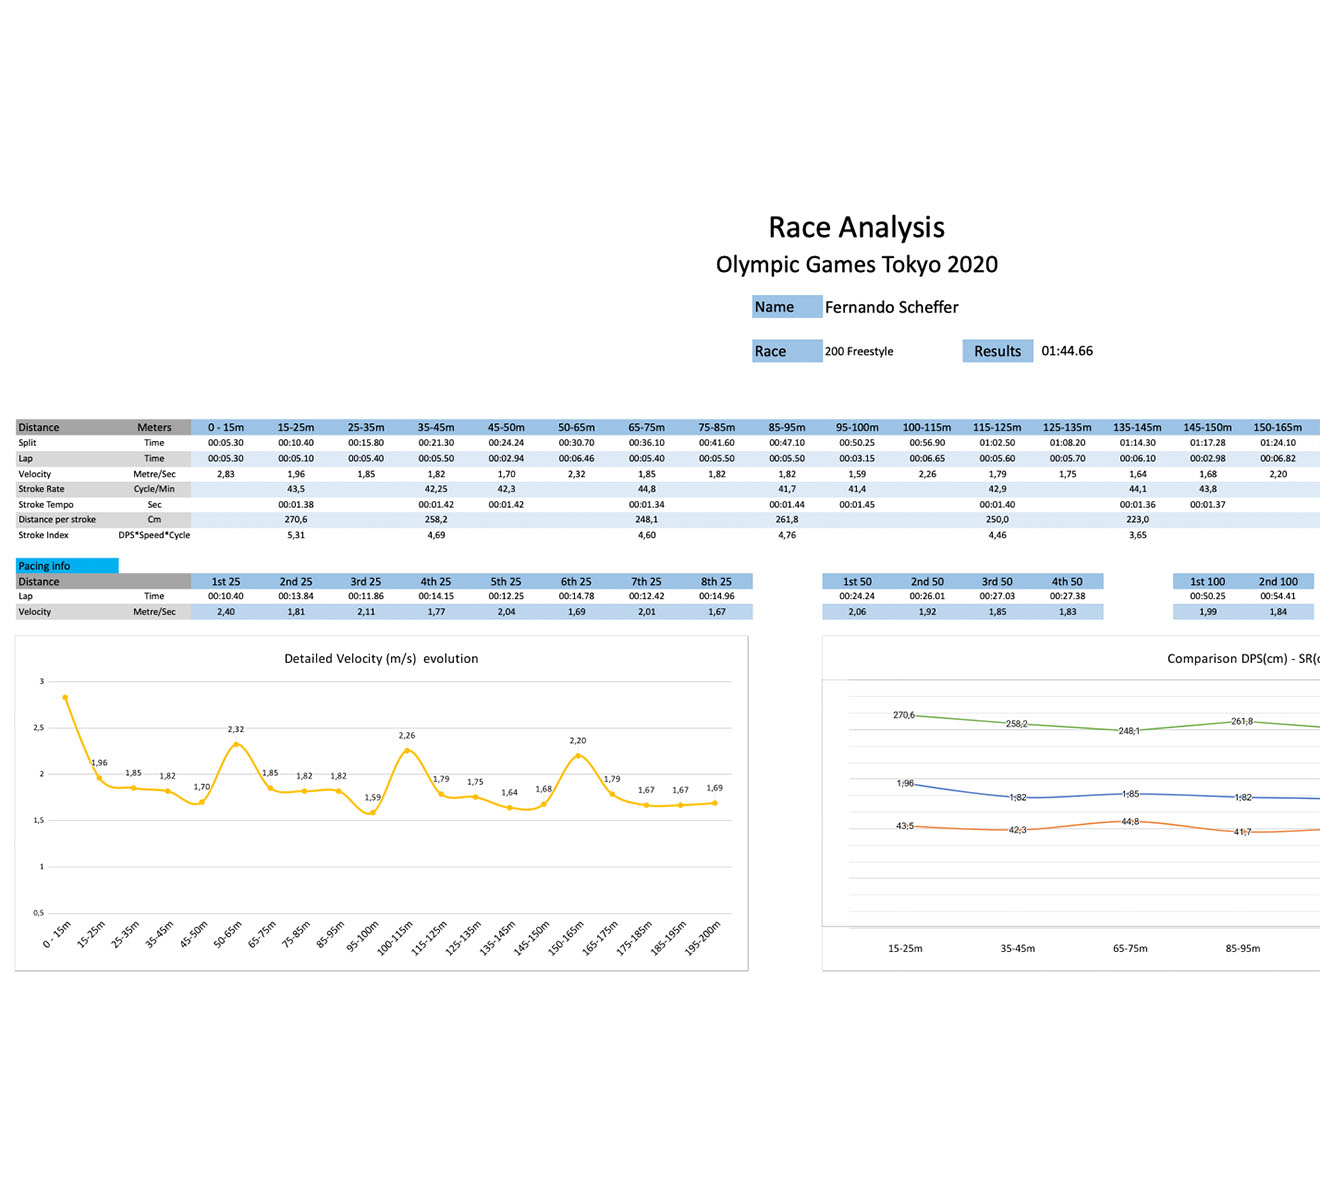The height and width of the screenshot is (1200, 1320).
Task: Click the 0 - 15m column header in the table
Action: pos(226,427)
